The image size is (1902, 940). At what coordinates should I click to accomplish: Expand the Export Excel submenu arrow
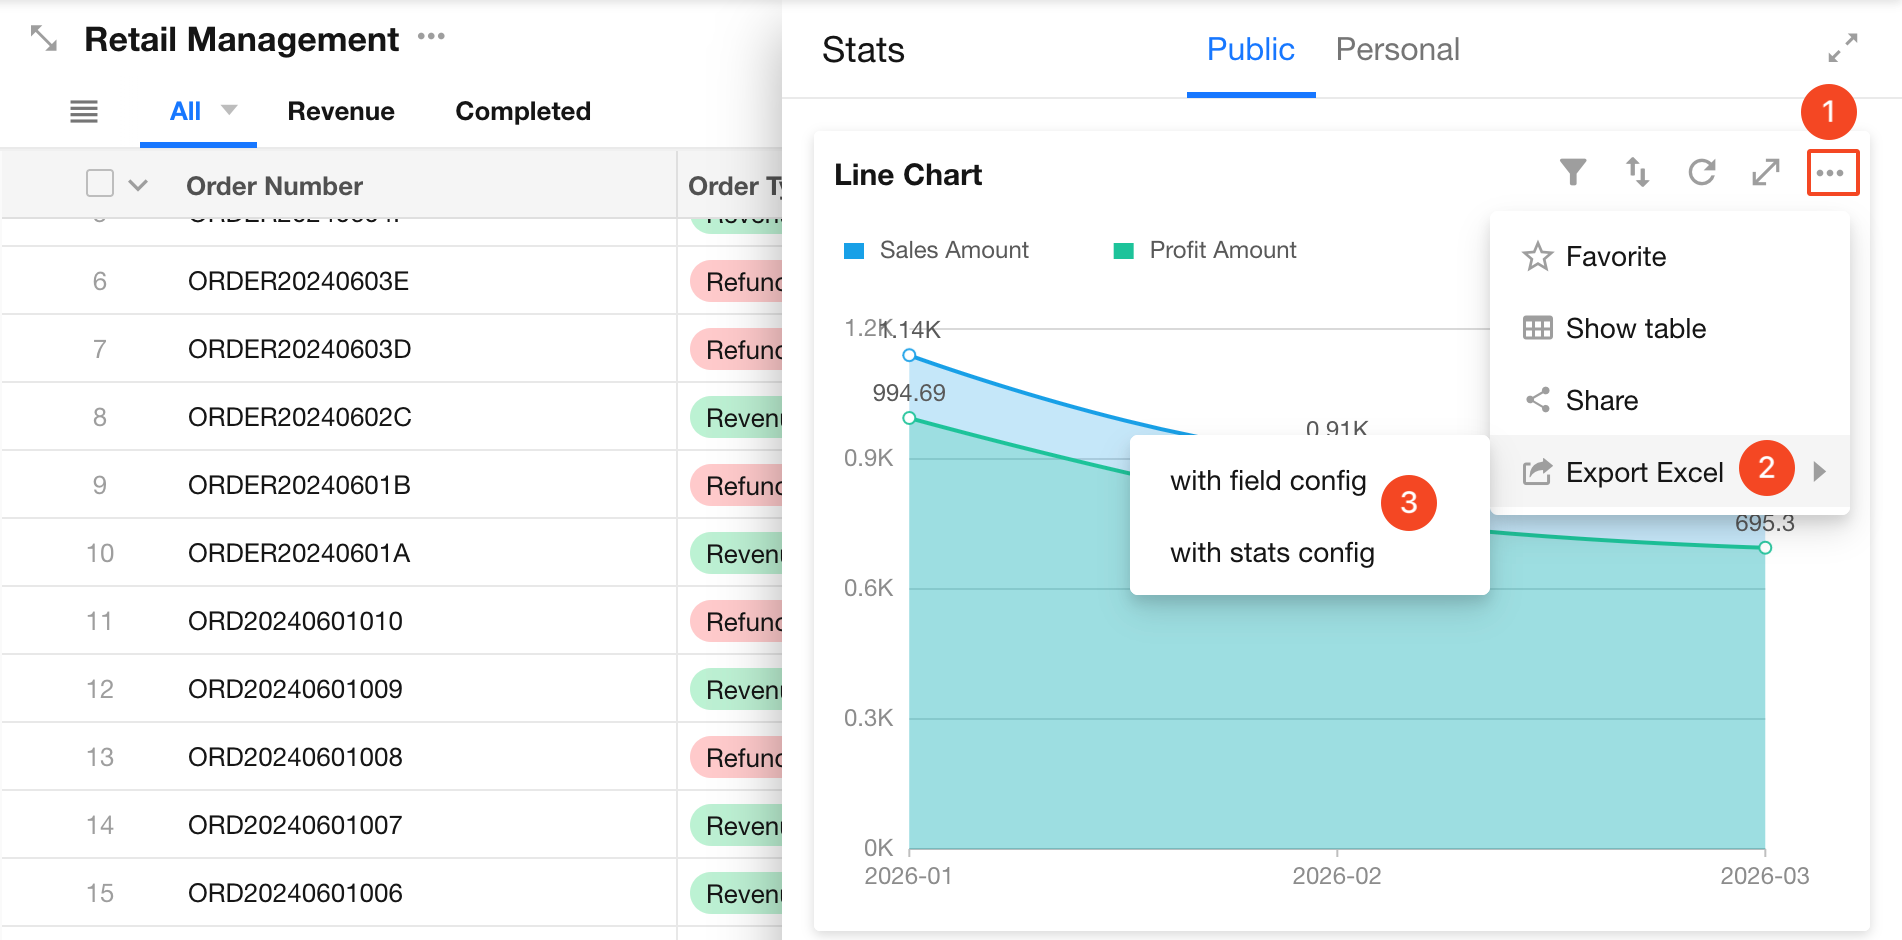coord(1819,472)
